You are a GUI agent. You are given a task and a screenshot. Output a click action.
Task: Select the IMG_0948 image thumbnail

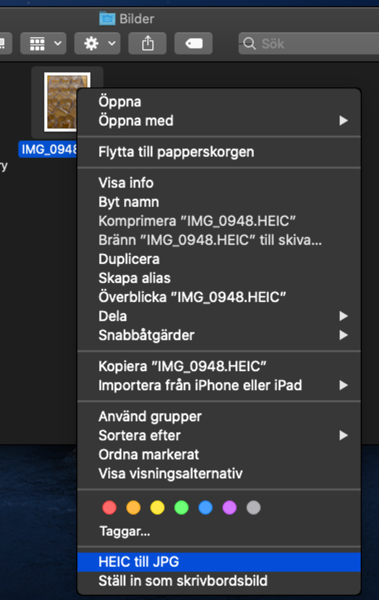pos(61,102)
